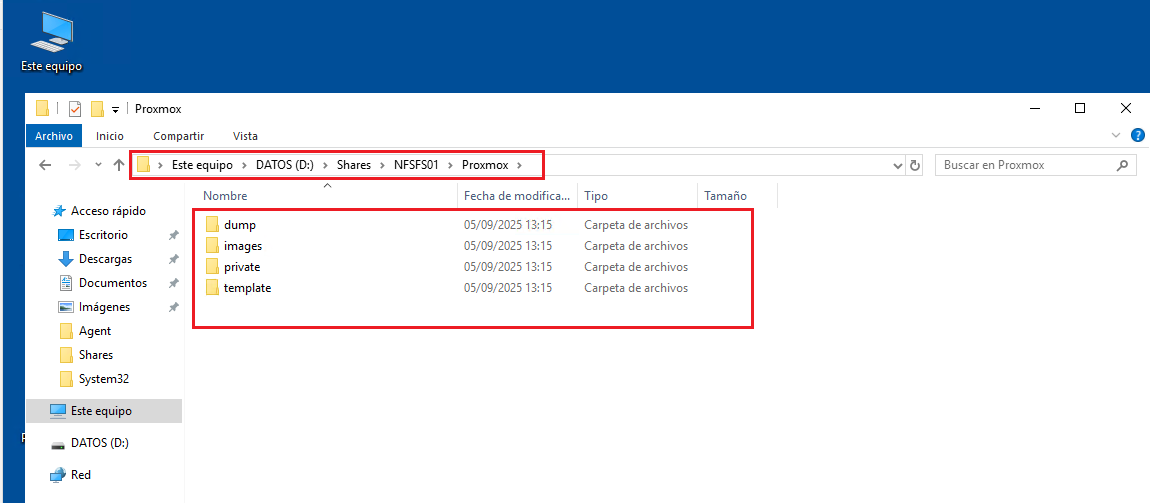This screenshot has height=503, width=1150.
Task: Click the search magnifier icon
Action: point(1121,165)
